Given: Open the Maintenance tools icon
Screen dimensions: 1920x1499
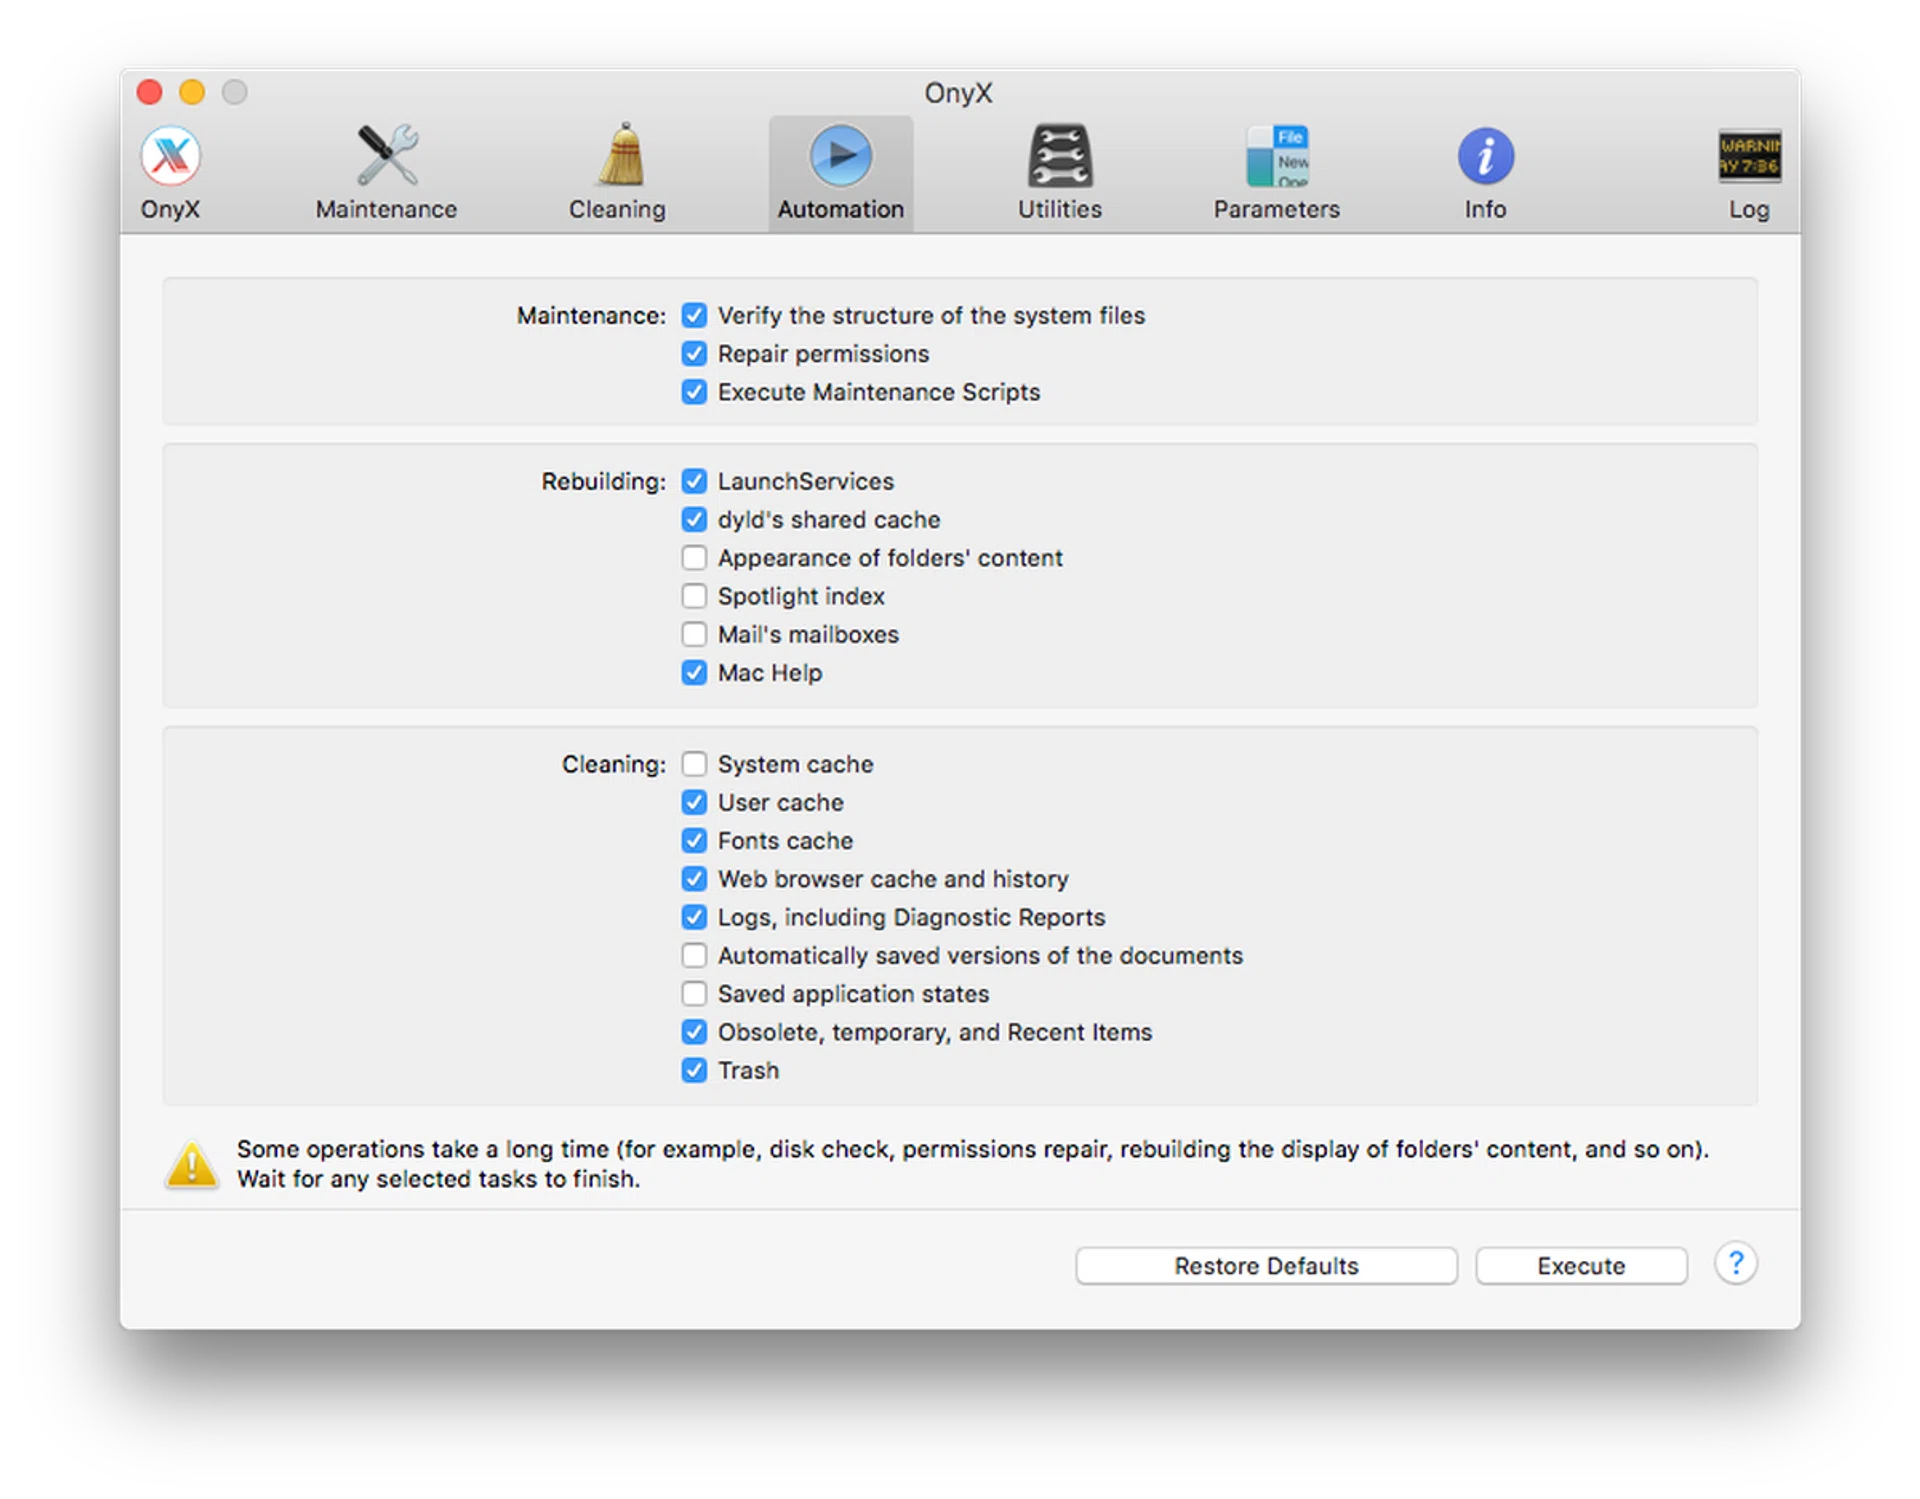Looking at the screenshot, I should tap(387, 156).
